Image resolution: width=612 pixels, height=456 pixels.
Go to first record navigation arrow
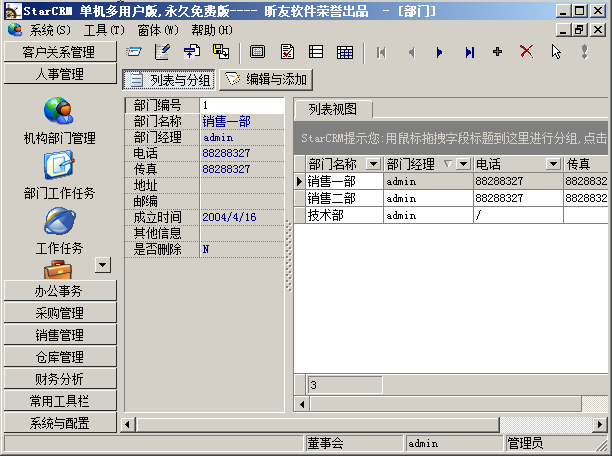click(381, 52)
